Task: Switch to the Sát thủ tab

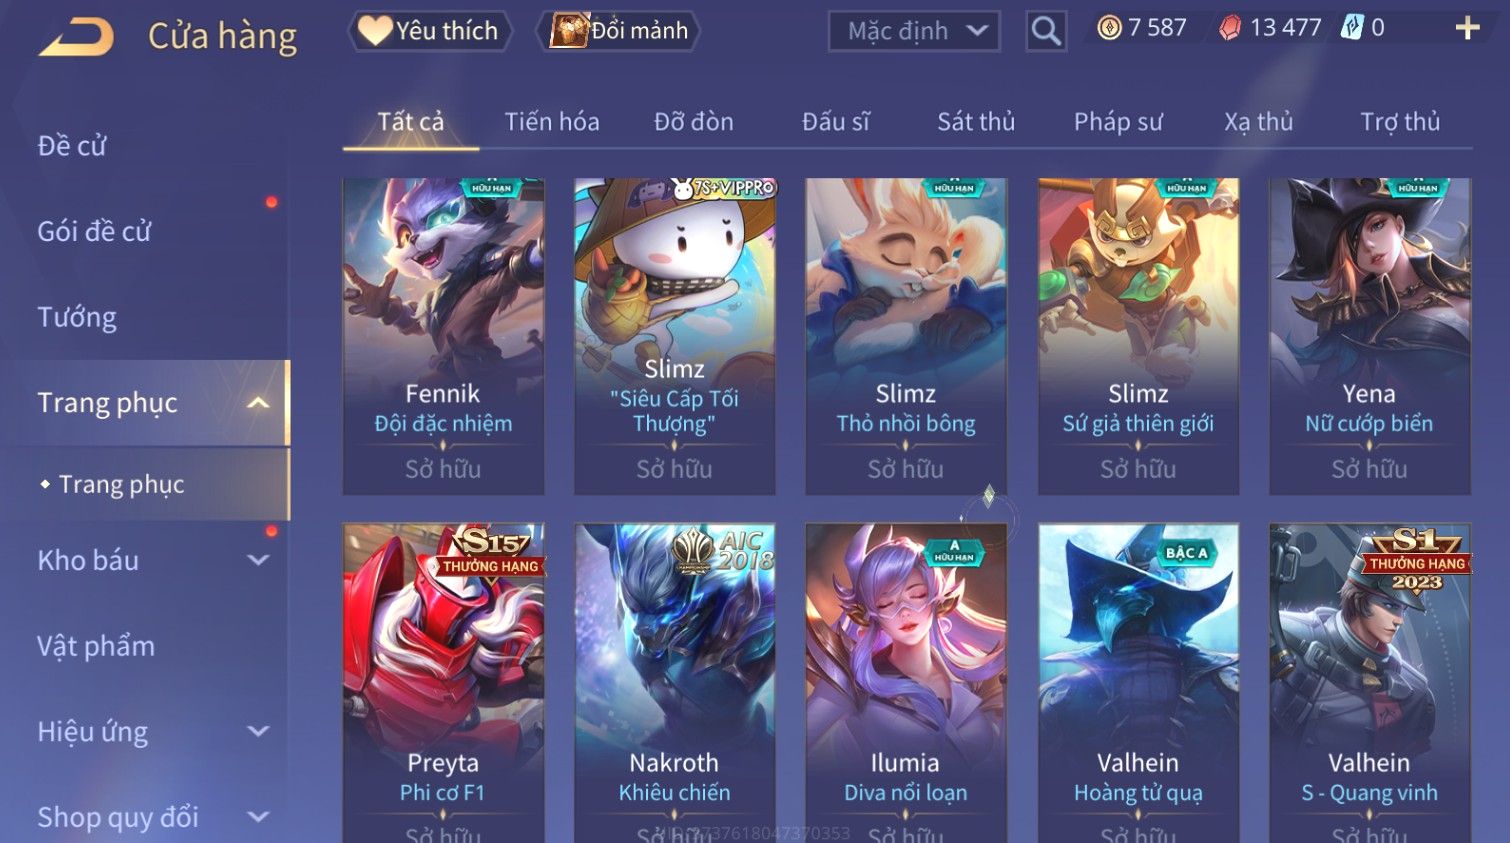Action: coord(976,122)
